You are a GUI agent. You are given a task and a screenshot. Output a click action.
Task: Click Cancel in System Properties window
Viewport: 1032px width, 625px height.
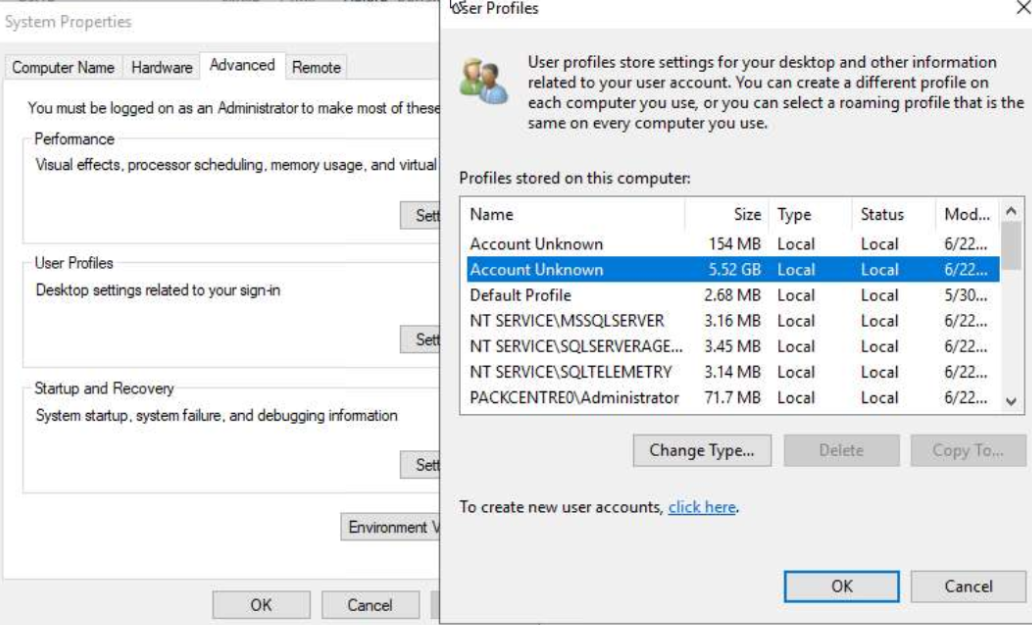pos(370,605)
